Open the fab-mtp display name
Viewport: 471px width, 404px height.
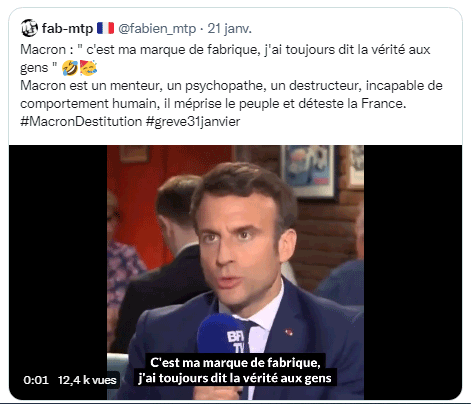[x=67, y=28]
